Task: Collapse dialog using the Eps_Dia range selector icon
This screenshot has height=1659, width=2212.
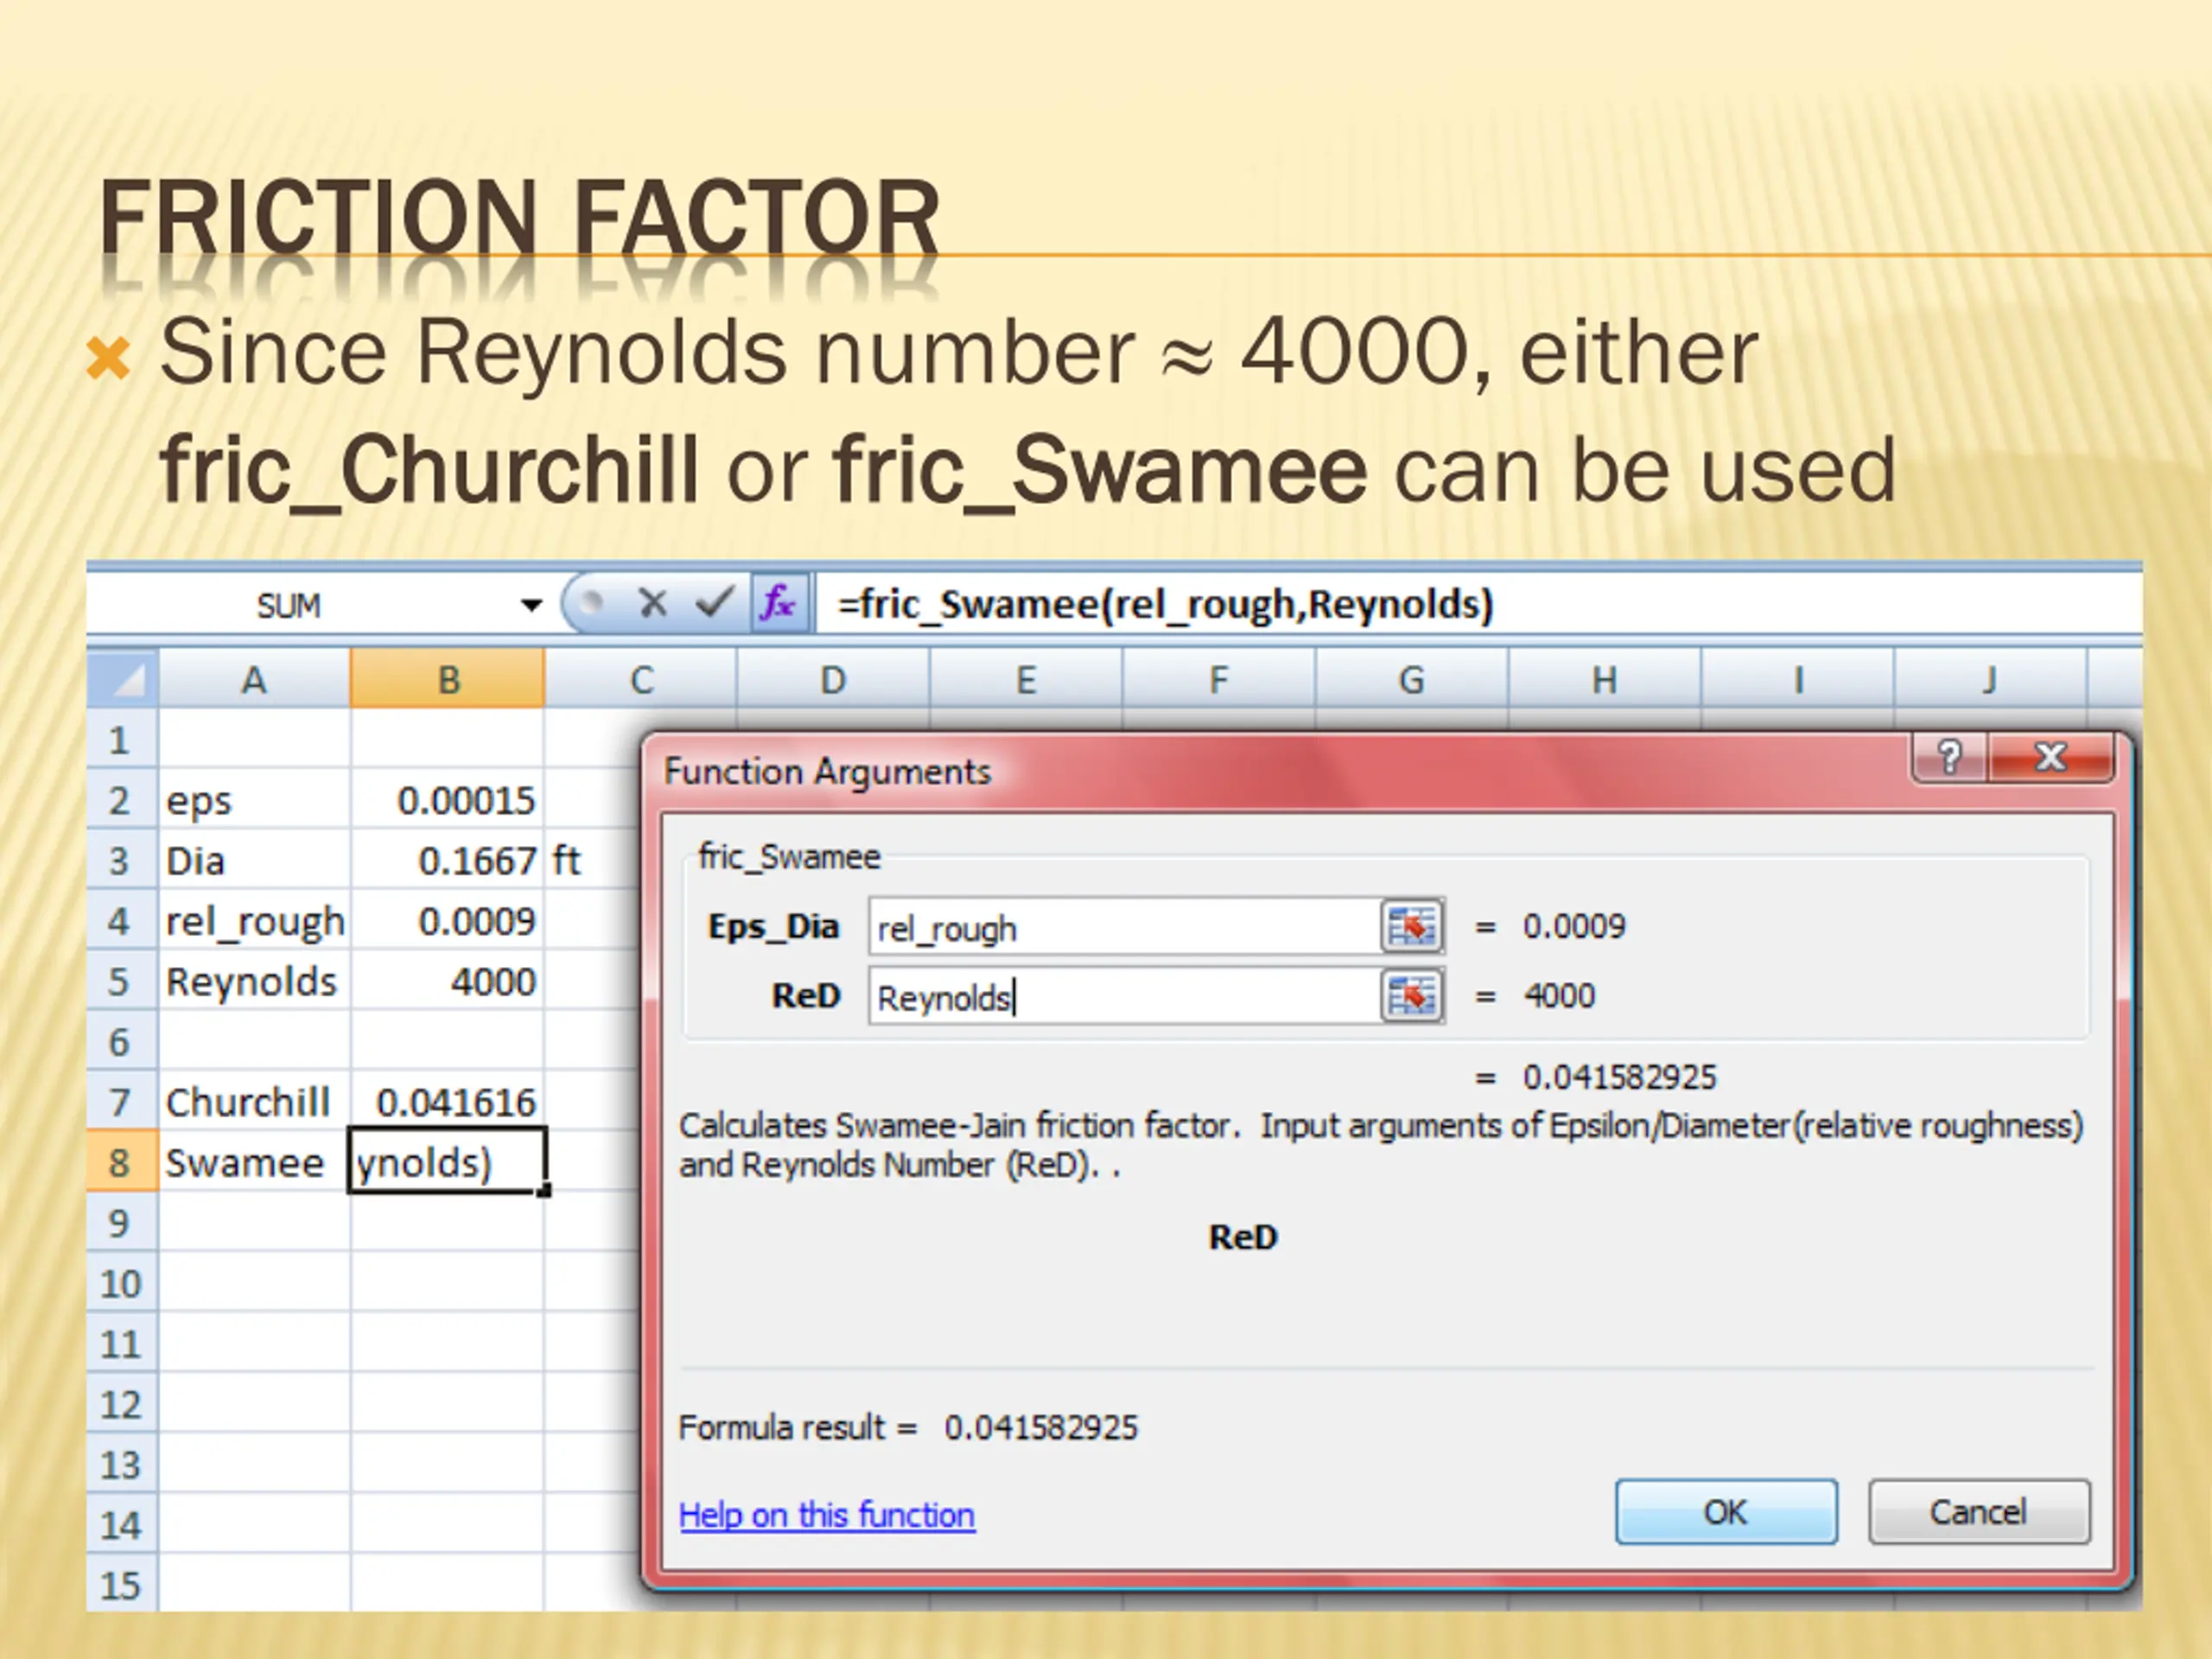Action: [1411, 926]
